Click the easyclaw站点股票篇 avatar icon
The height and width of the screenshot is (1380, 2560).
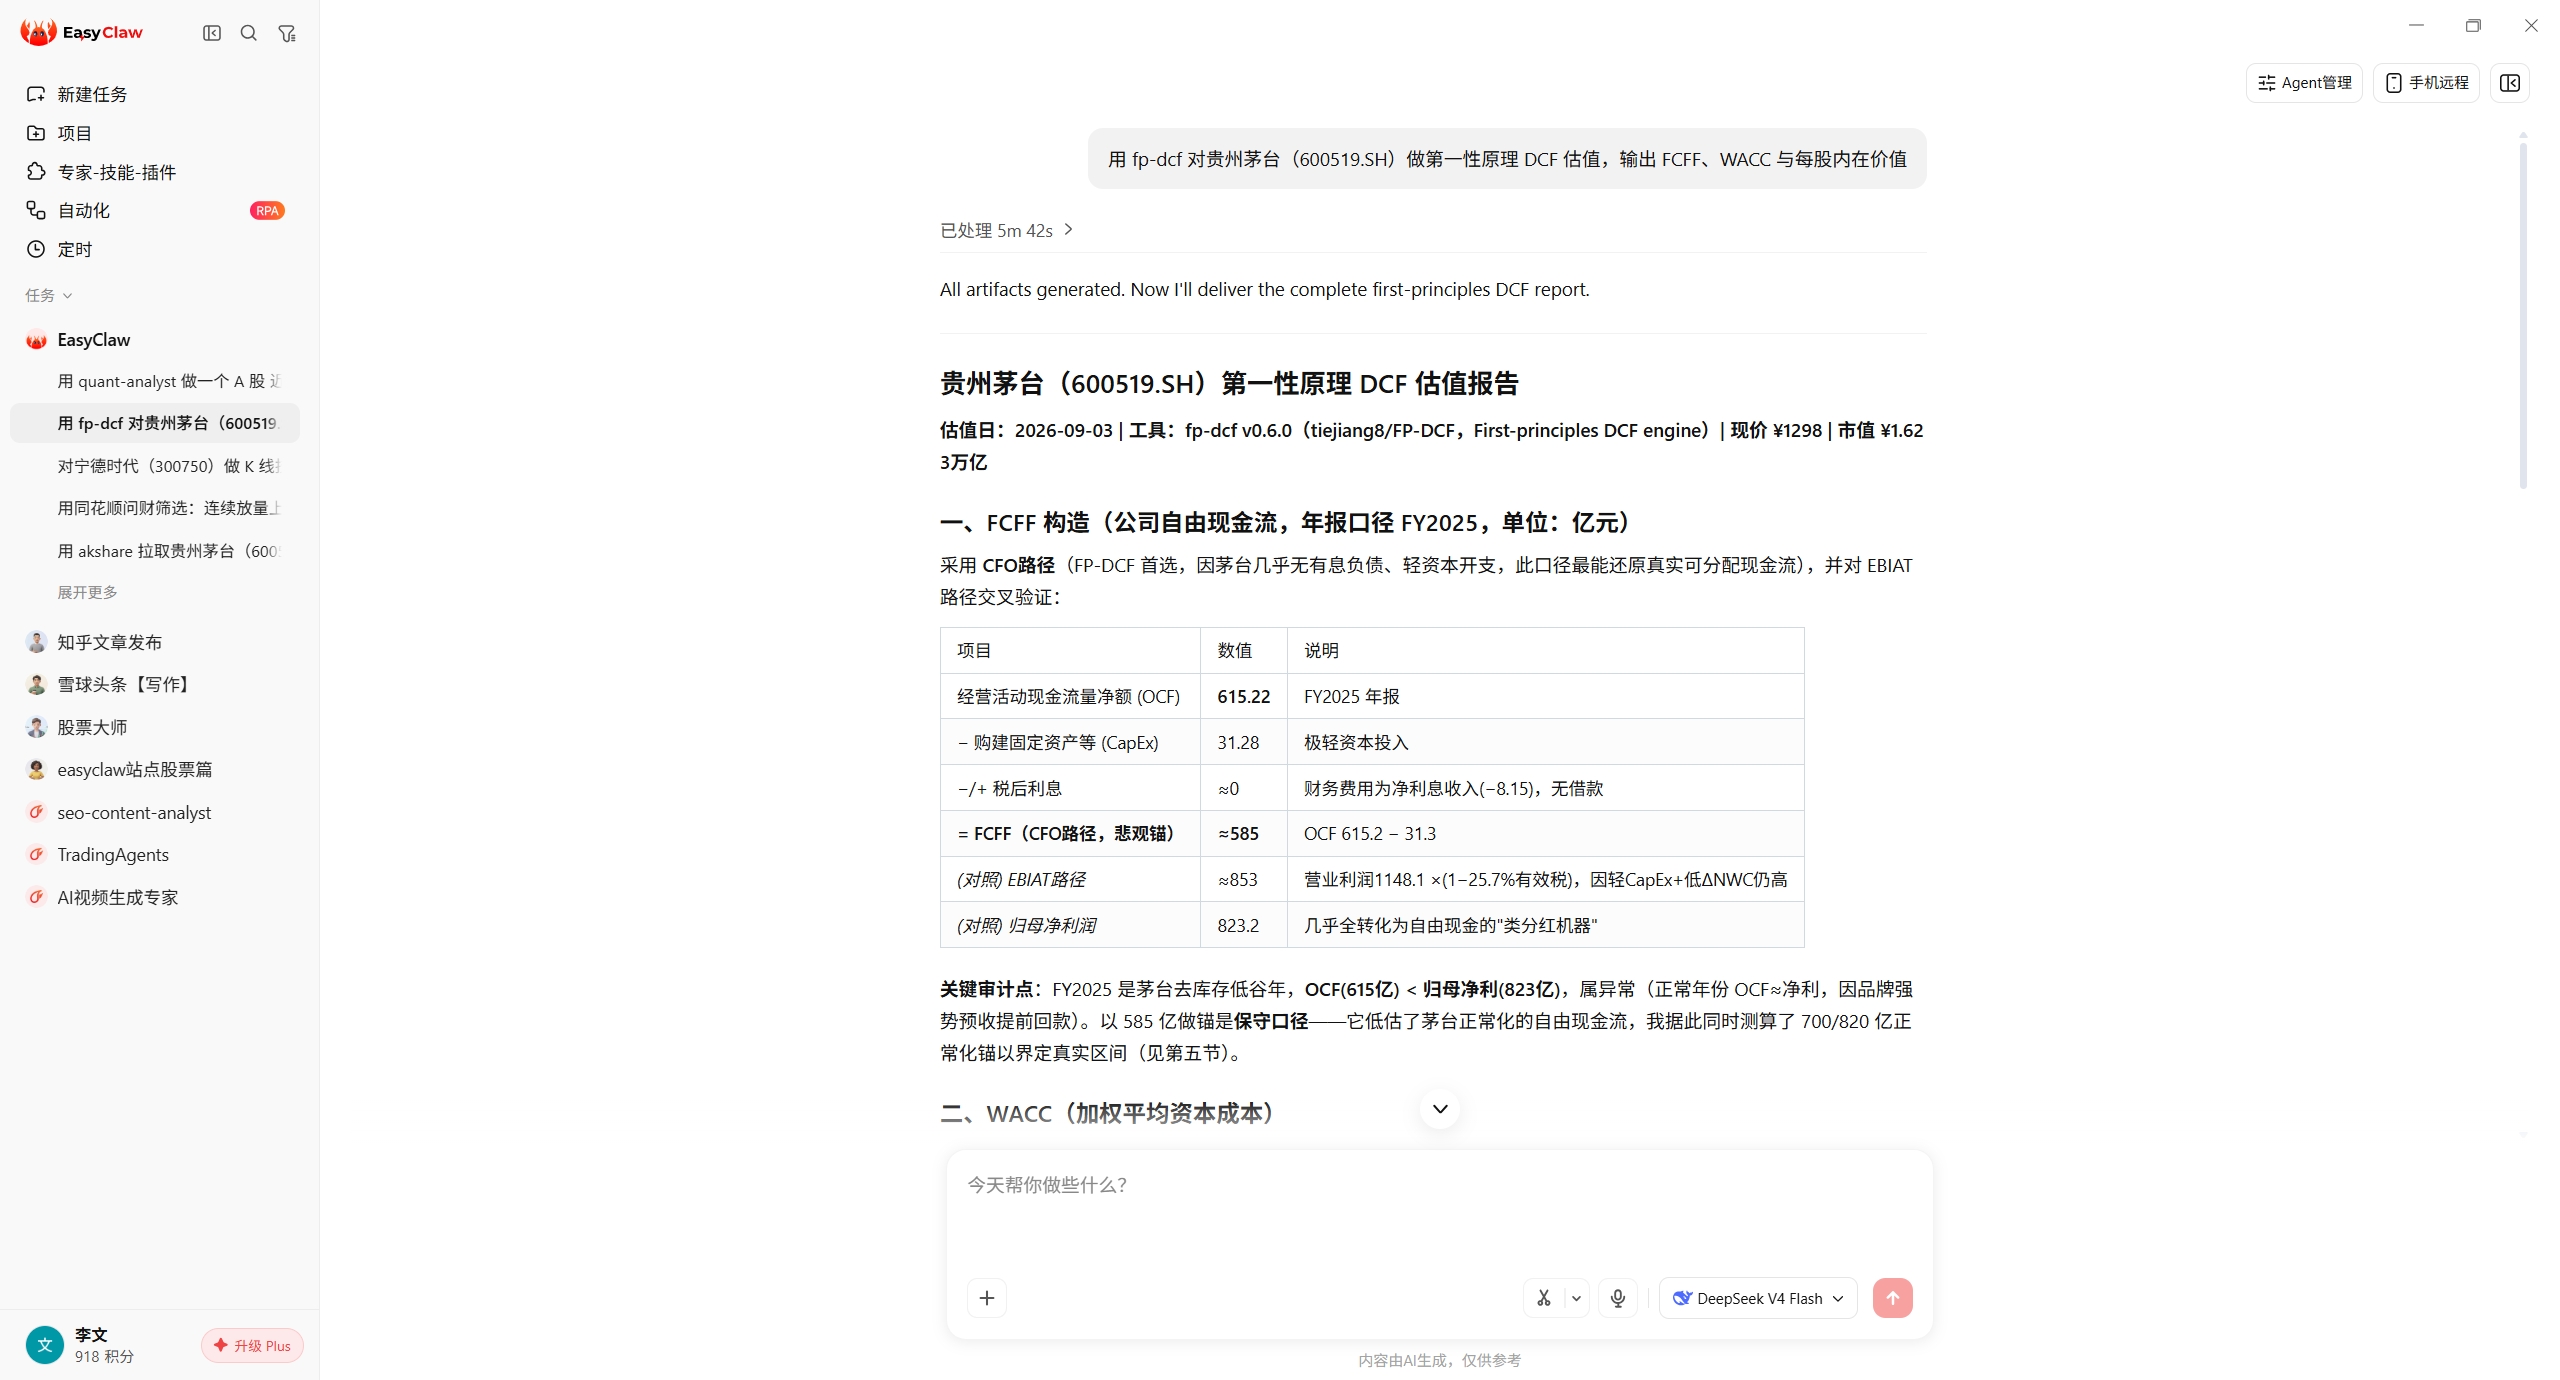coord(37,769)
